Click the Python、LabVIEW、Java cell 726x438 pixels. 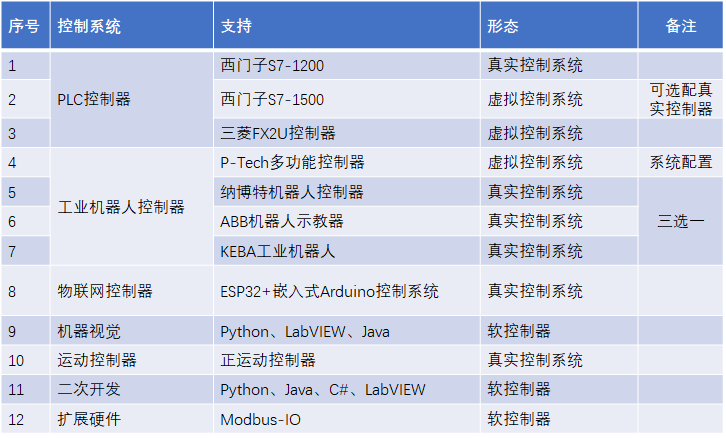pos(347,331)
